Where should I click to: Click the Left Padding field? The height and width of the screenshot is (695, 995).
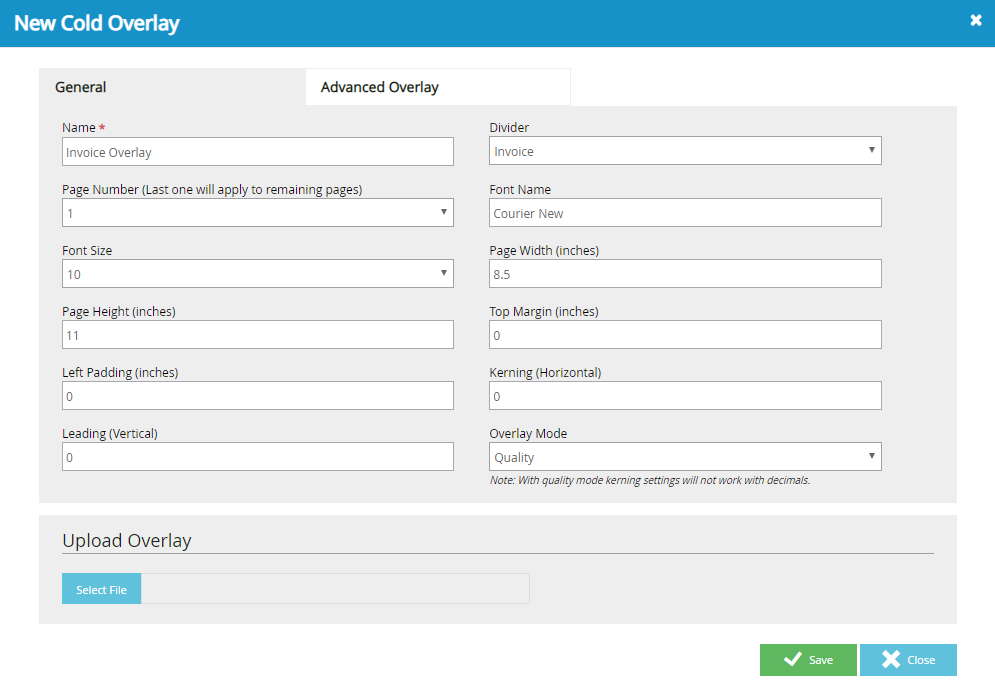click(x=257, y=396)
